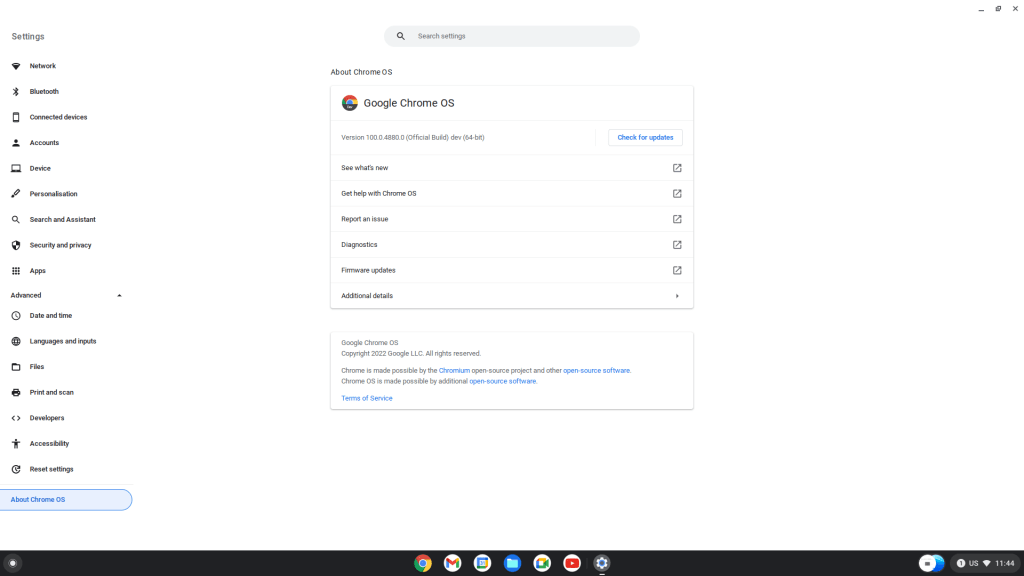Viewport: 1024px width, 576px height.
Task: Click the Accessibility figure icon
Action: point(16,443)
